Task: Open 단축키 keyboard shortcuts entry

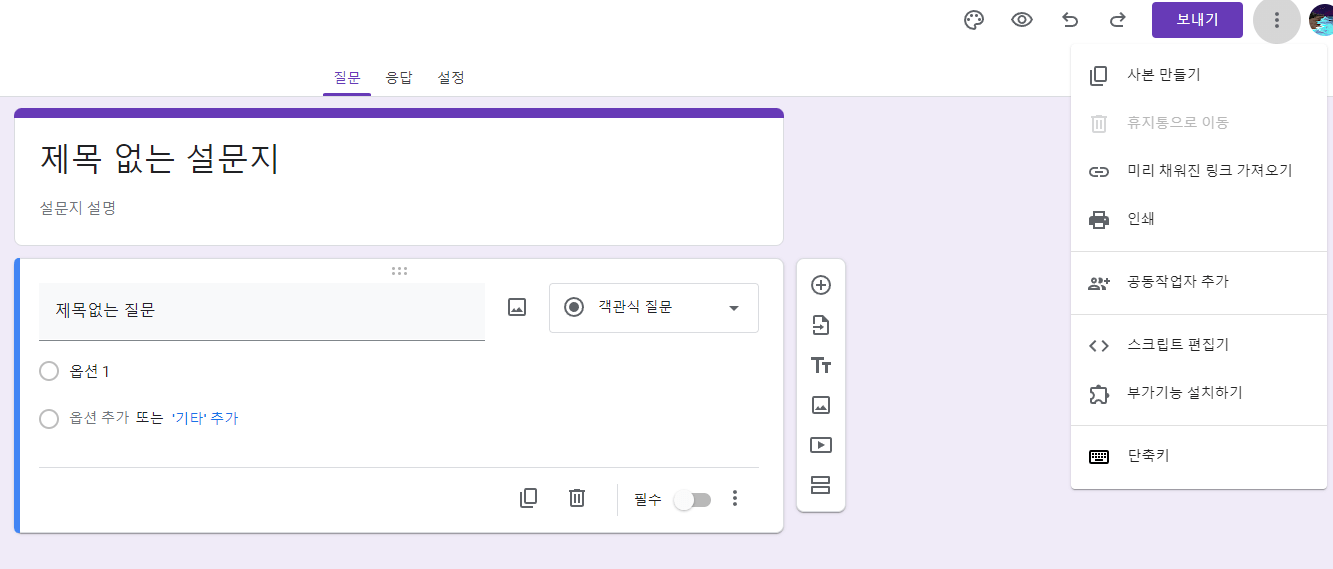Action: (1199, 456)
